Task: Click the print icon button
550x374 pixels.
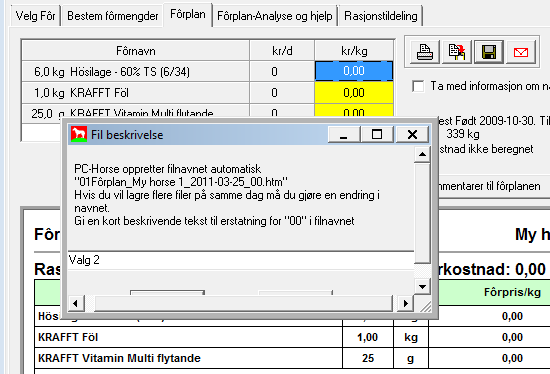Action: 425,52
